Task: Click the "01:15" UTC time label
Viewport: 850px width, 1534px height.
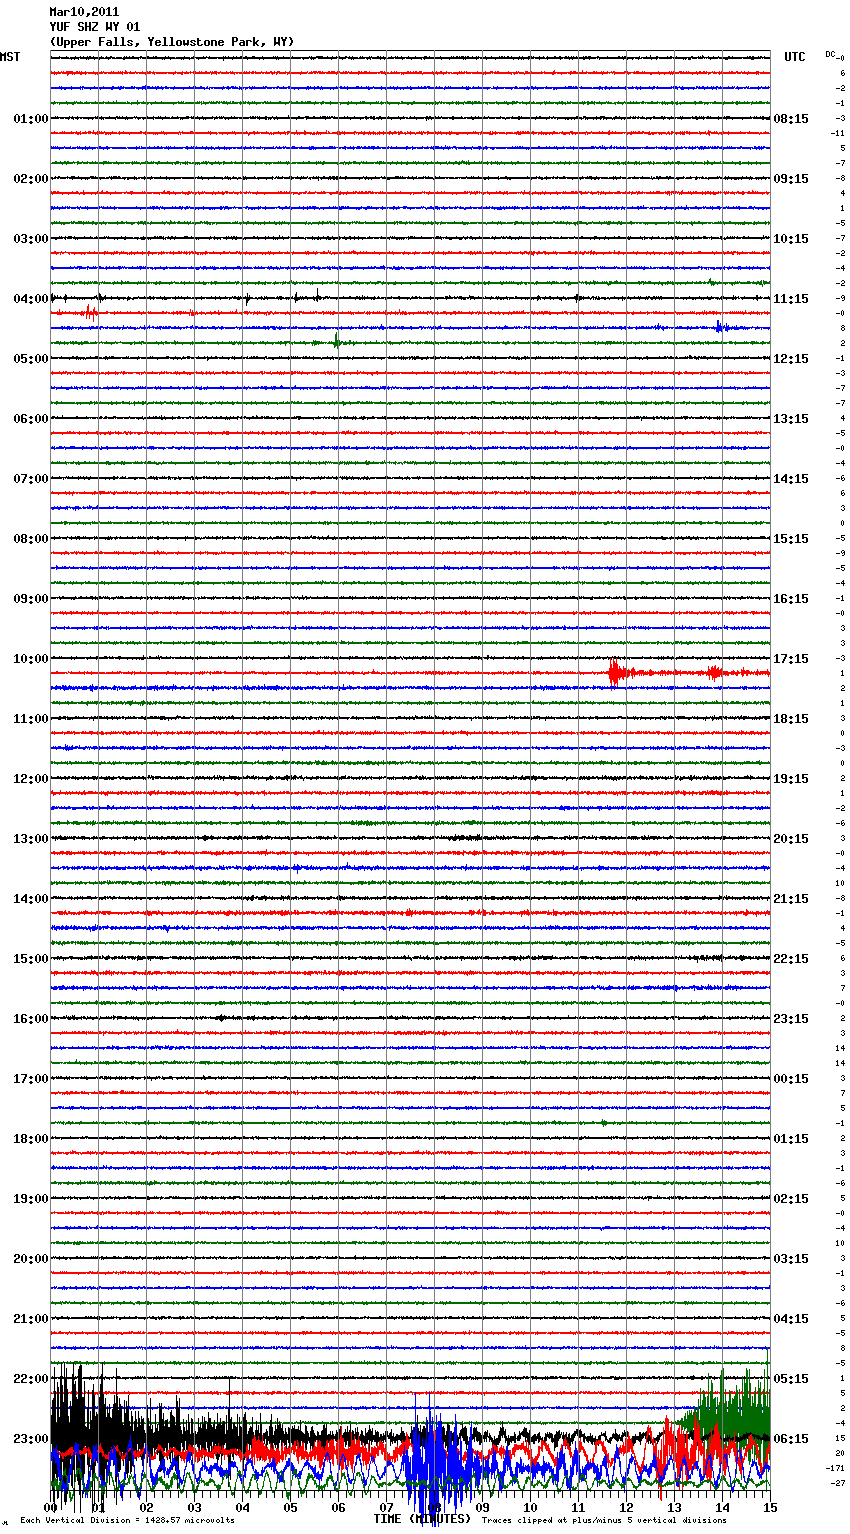Action: (x=791, y=1139)
